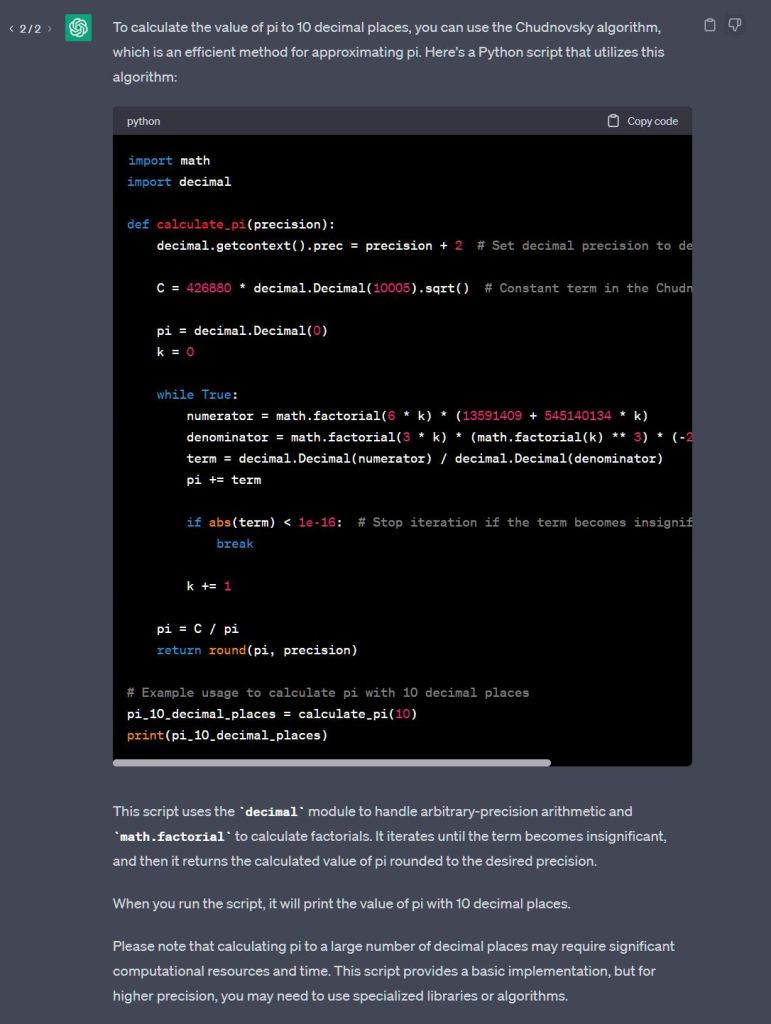
Task: Click the 'return round(pi, precision)' line
Action: click(x=256, y=650)
